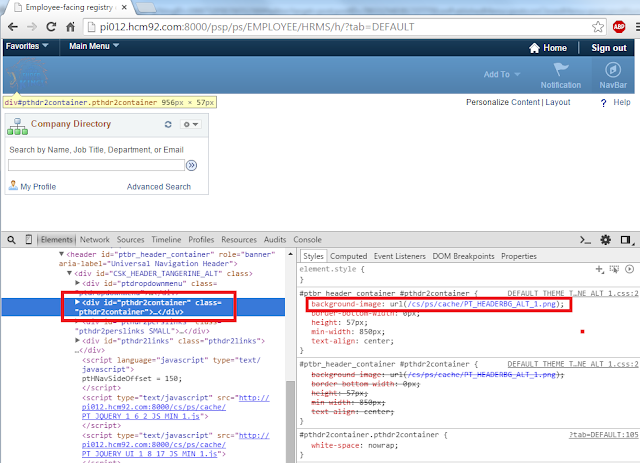The height and width of the screenshot is (463, 640).
Task: Go to Home in header
Action: tap(548, 48)
